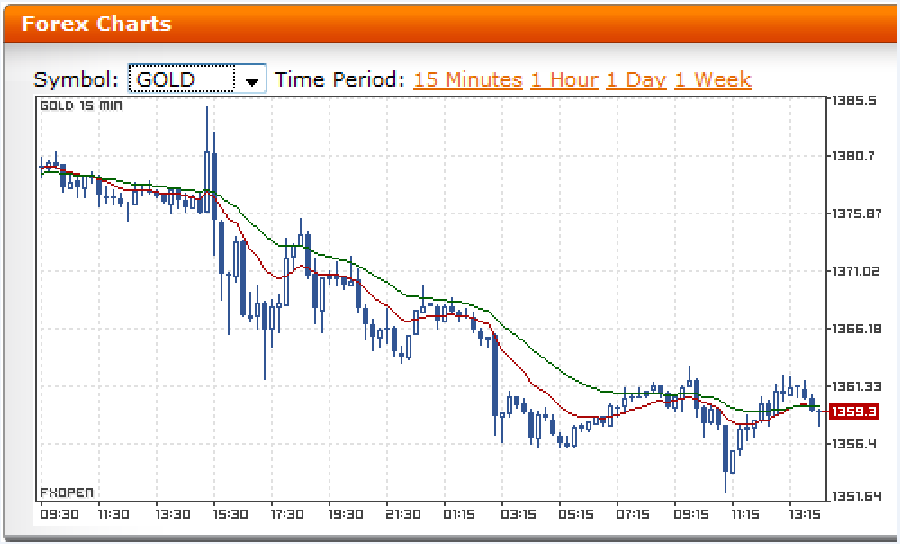
Task: Click the 1380.7 price axis label
Action: coord(854,156)
